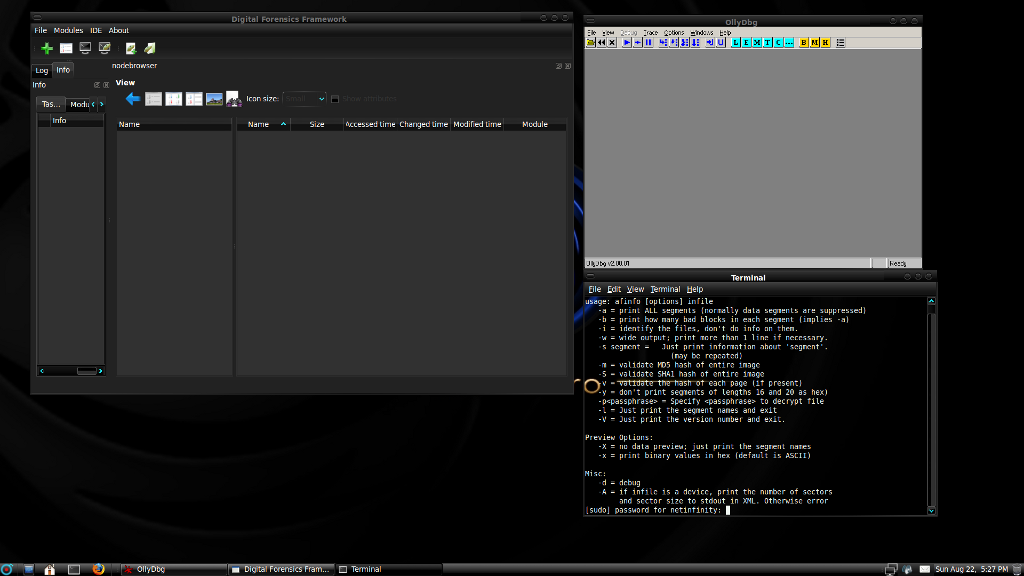Screen dimensions: 1024x576
Task: Click the blue back arrow in View
Action: (133, 99)
